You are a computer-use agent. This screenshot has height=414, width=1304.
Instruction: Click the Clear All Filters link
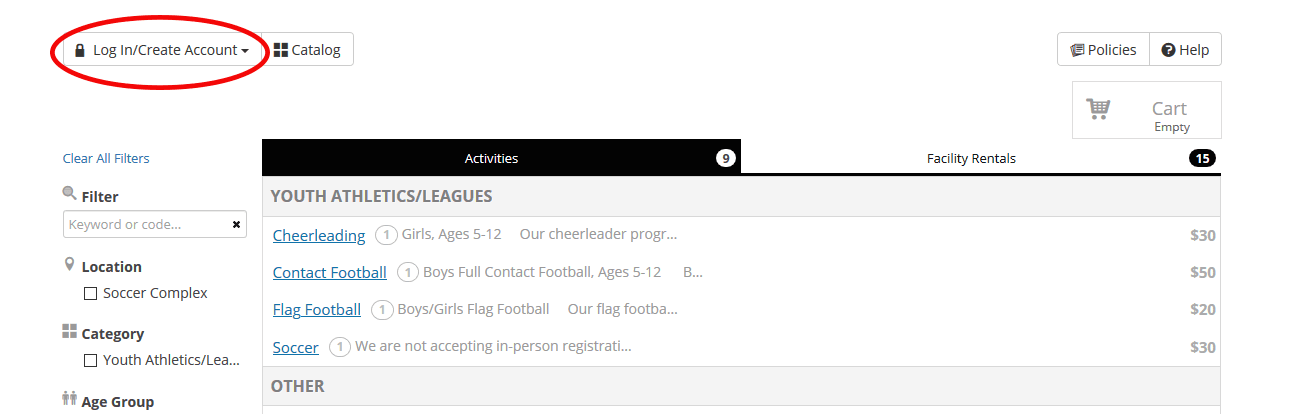pyautogui.click(x=106, y=158)
